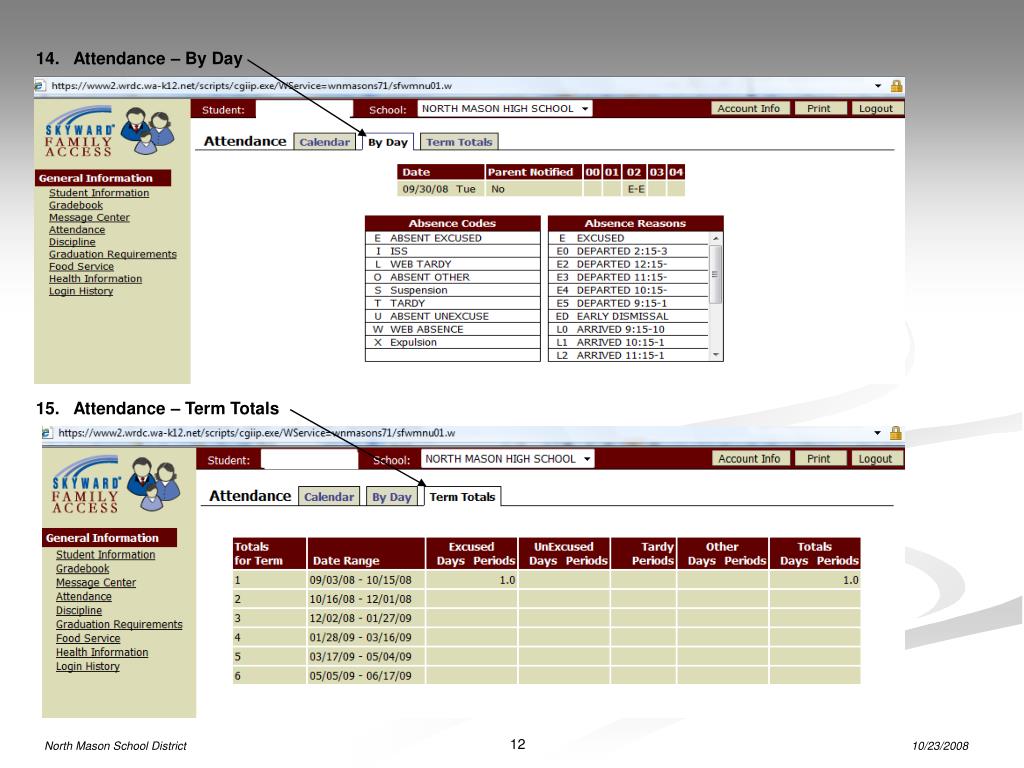The height and width of the screenshot is (768, 1024).
Task: Click Skyward Family Access logo in By Day screen
Action: click(x=108, y=131)
